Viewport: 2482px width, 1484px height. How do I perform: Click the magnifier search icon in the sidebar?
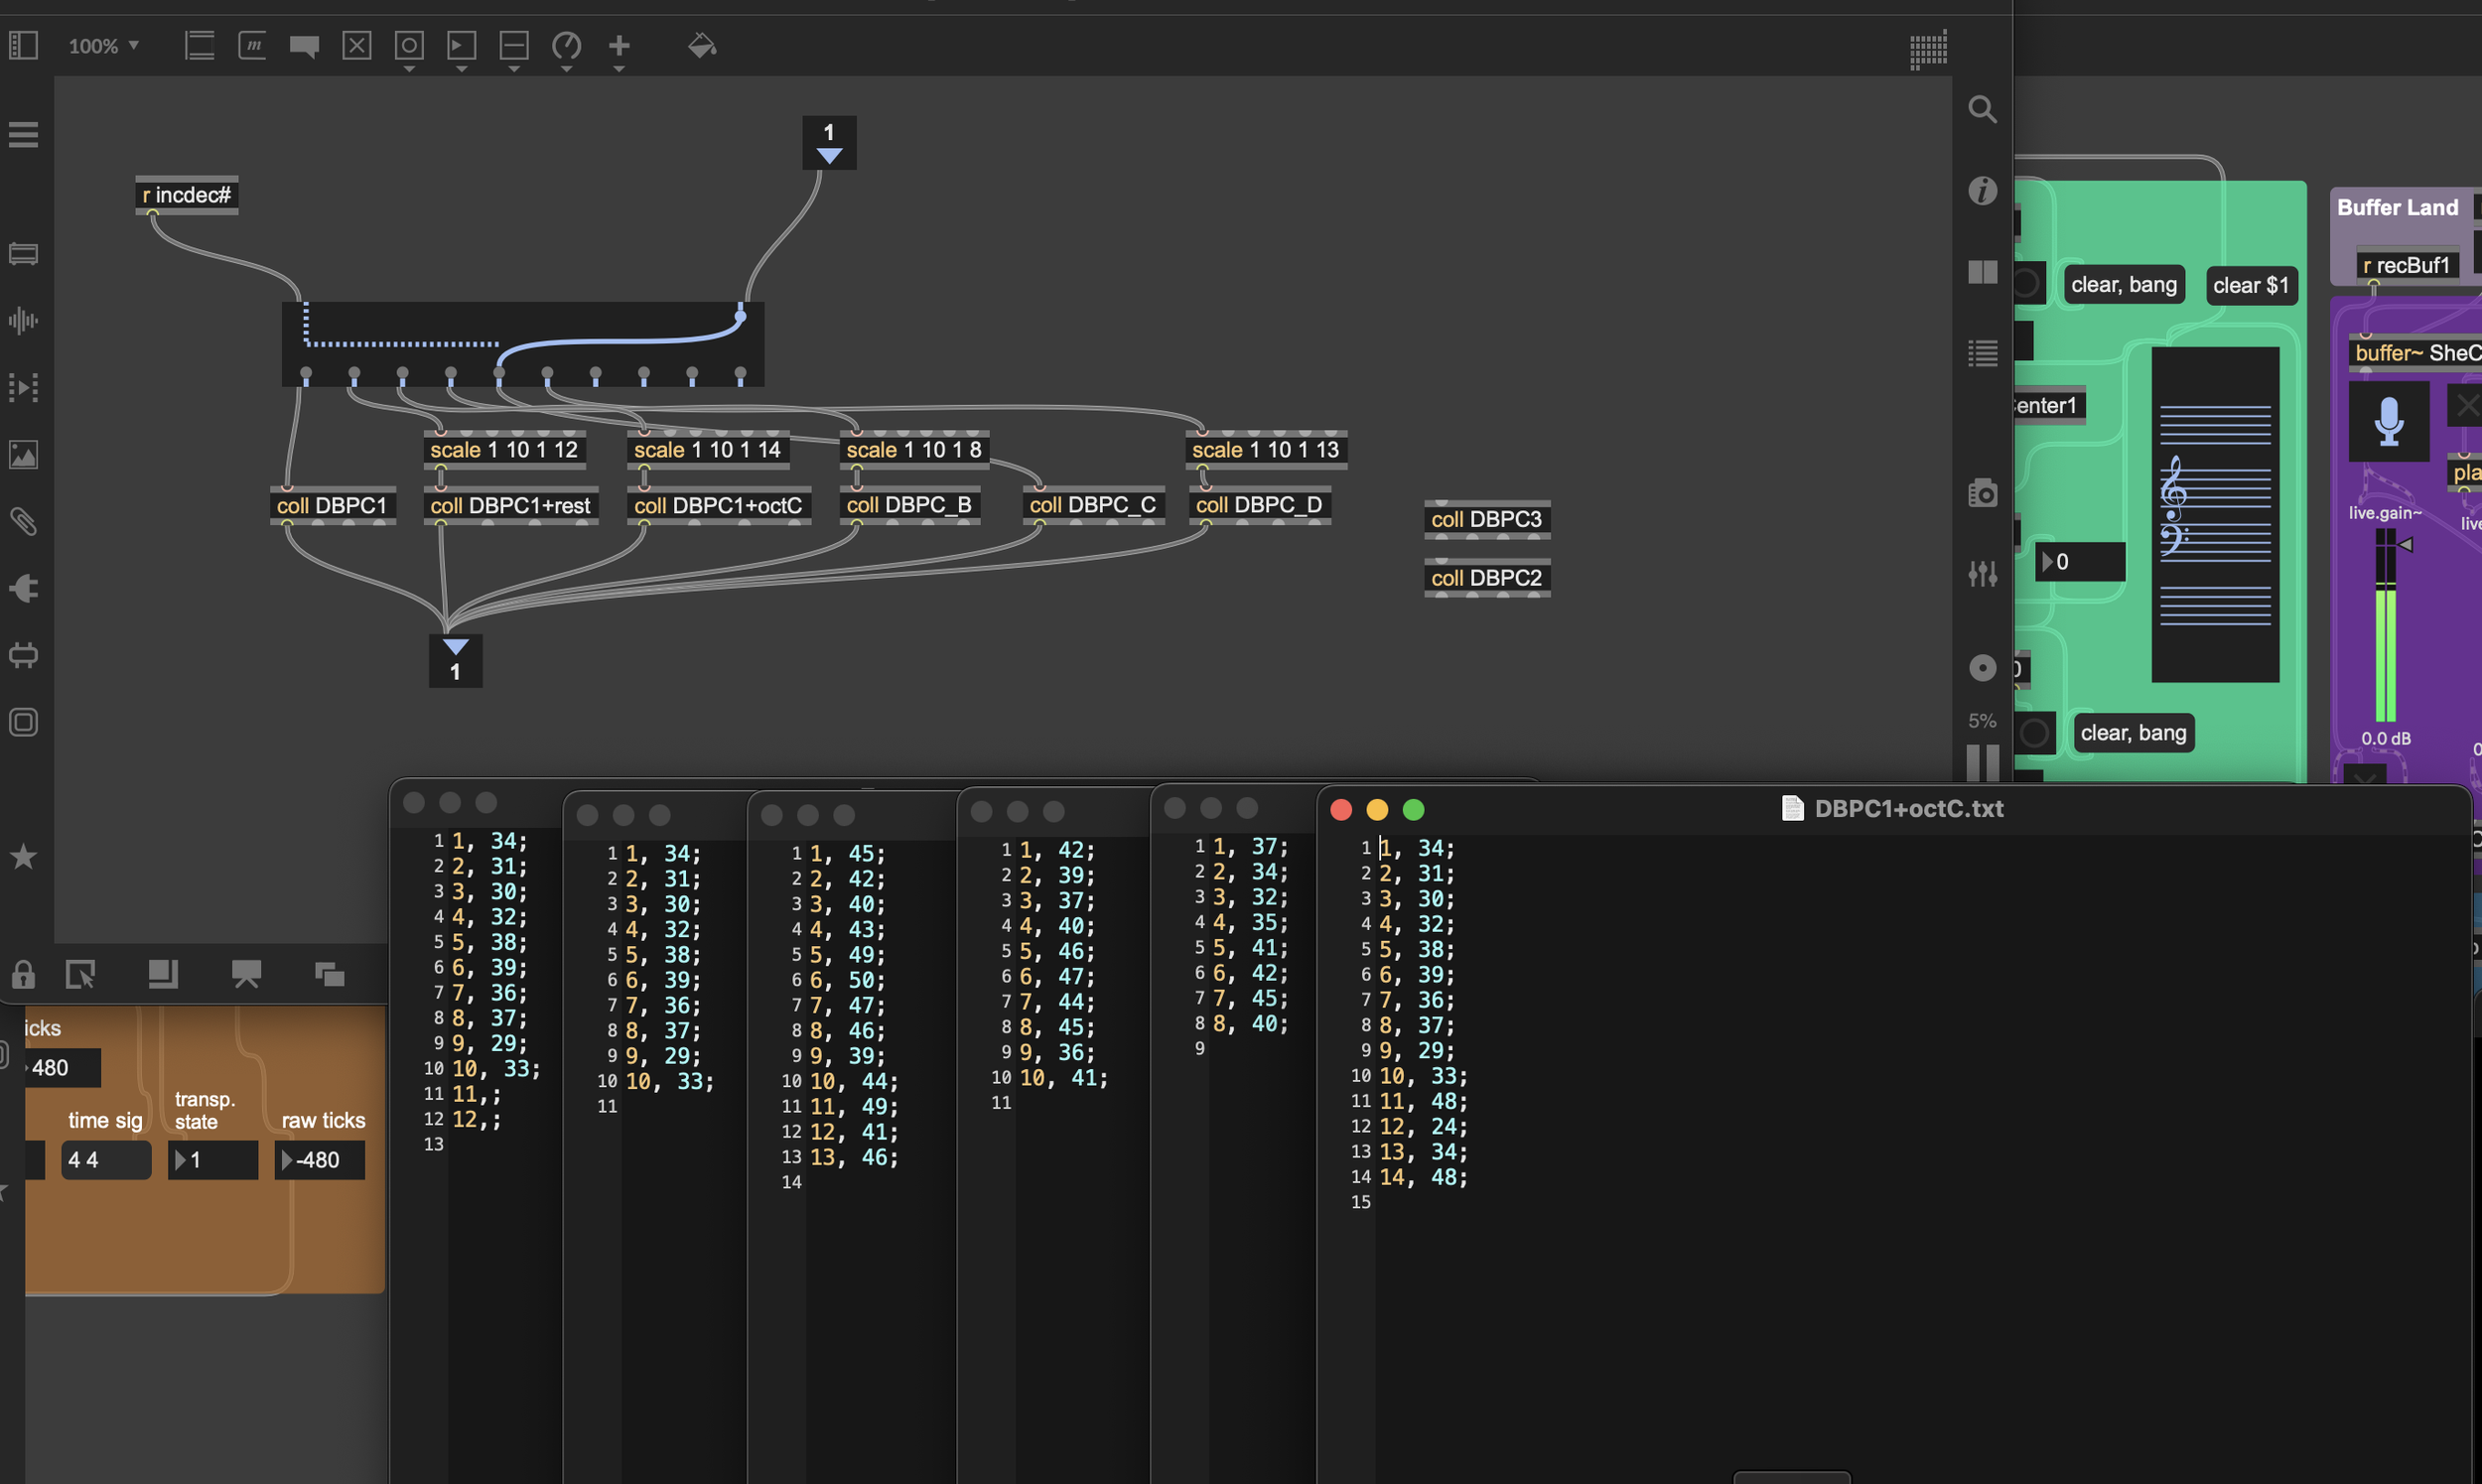[1982, 109]
